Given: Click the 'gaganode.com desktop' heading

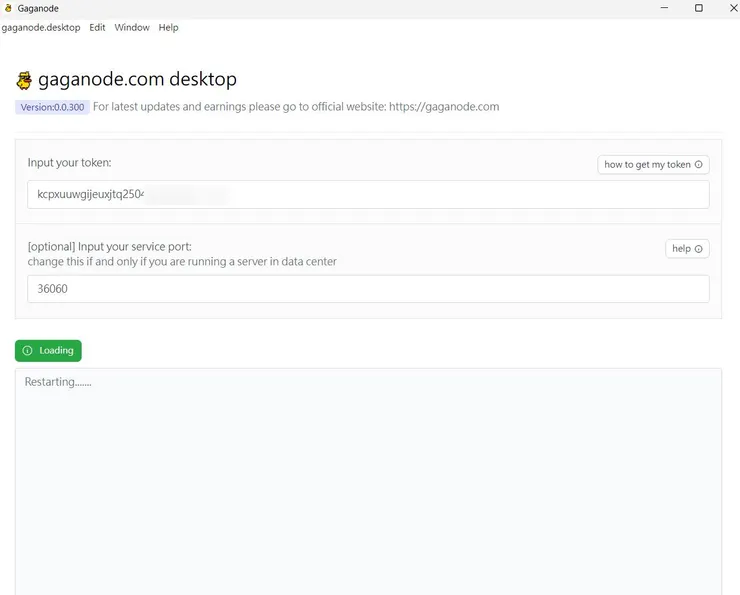Looking at the screenshot, I should pos(137,79).
